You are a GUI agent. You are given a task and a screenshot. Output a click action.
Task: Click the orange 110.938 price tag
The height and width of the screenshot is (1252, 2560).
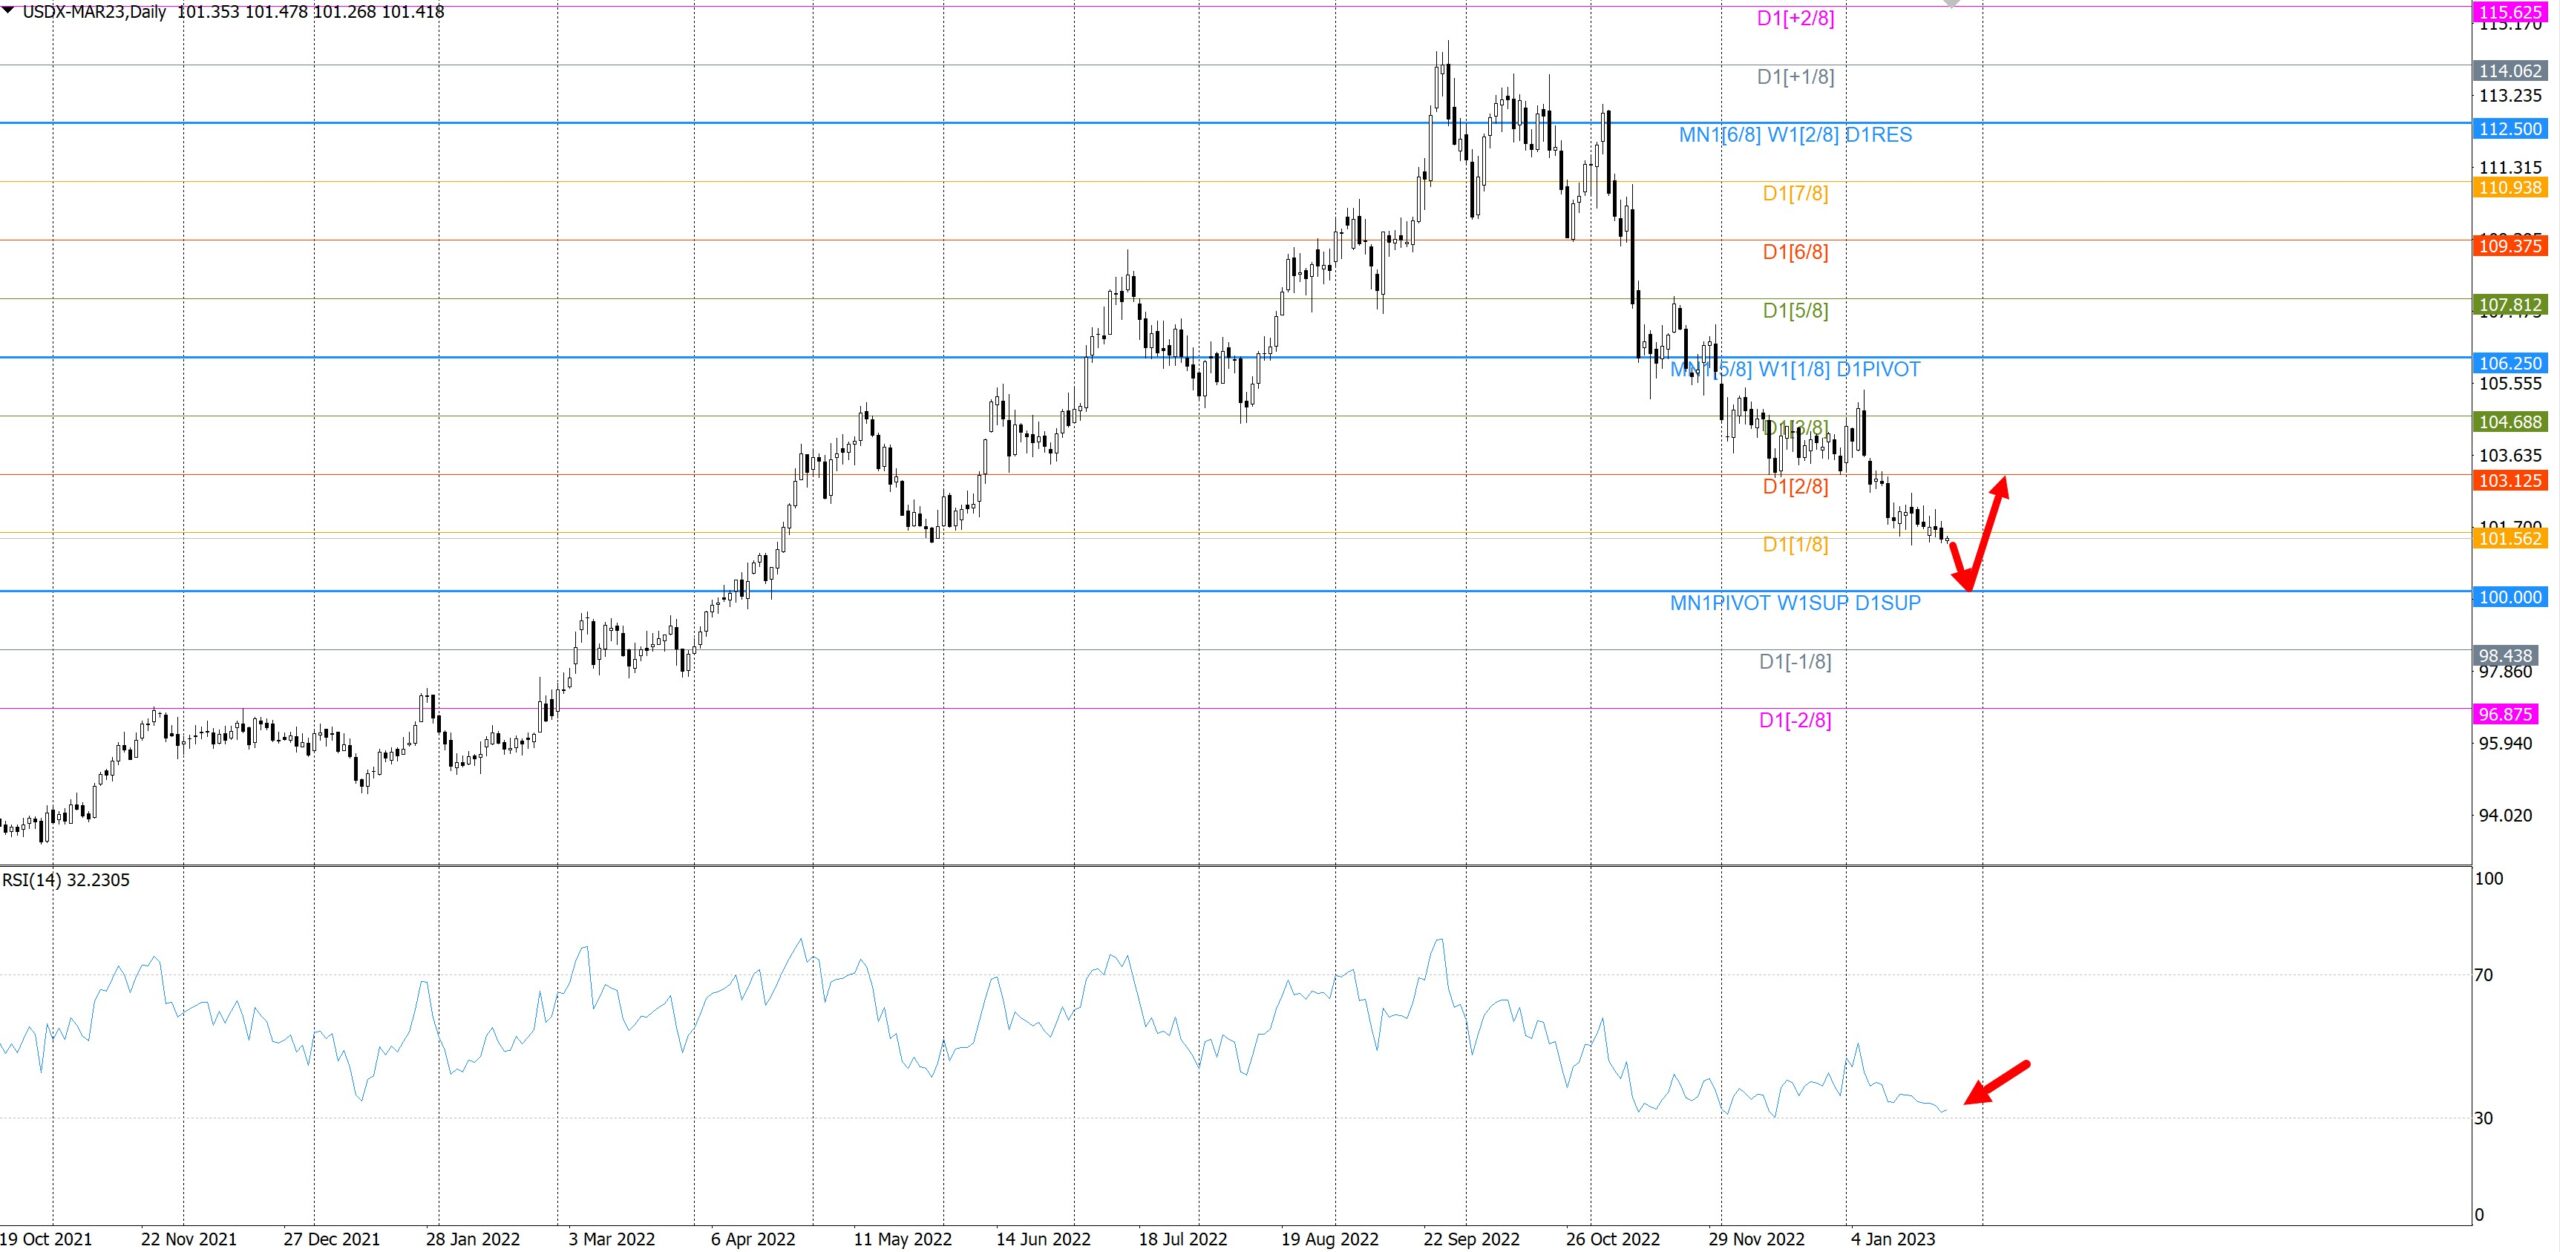pyautogui.click(x=2510, y=187)
